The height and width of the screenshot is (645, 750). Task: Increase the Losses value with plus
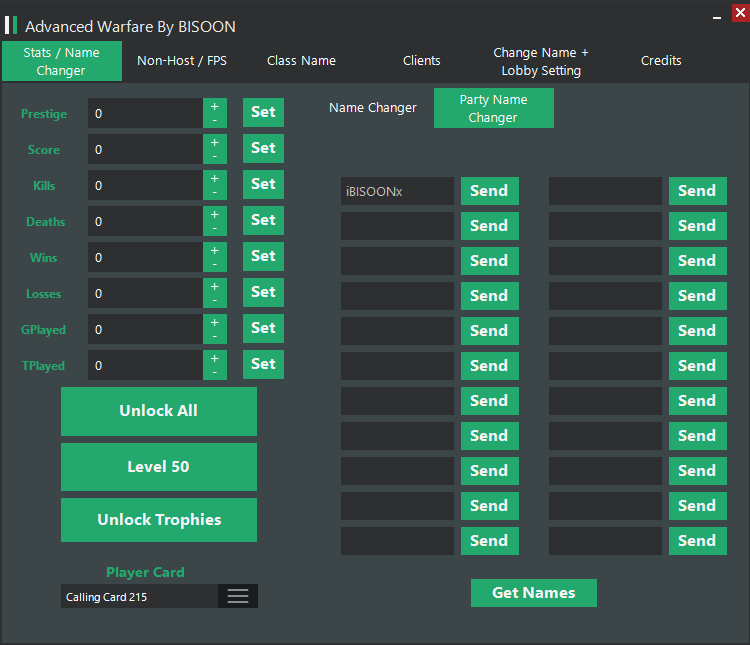pyautogui.click(x=215, y=286)
